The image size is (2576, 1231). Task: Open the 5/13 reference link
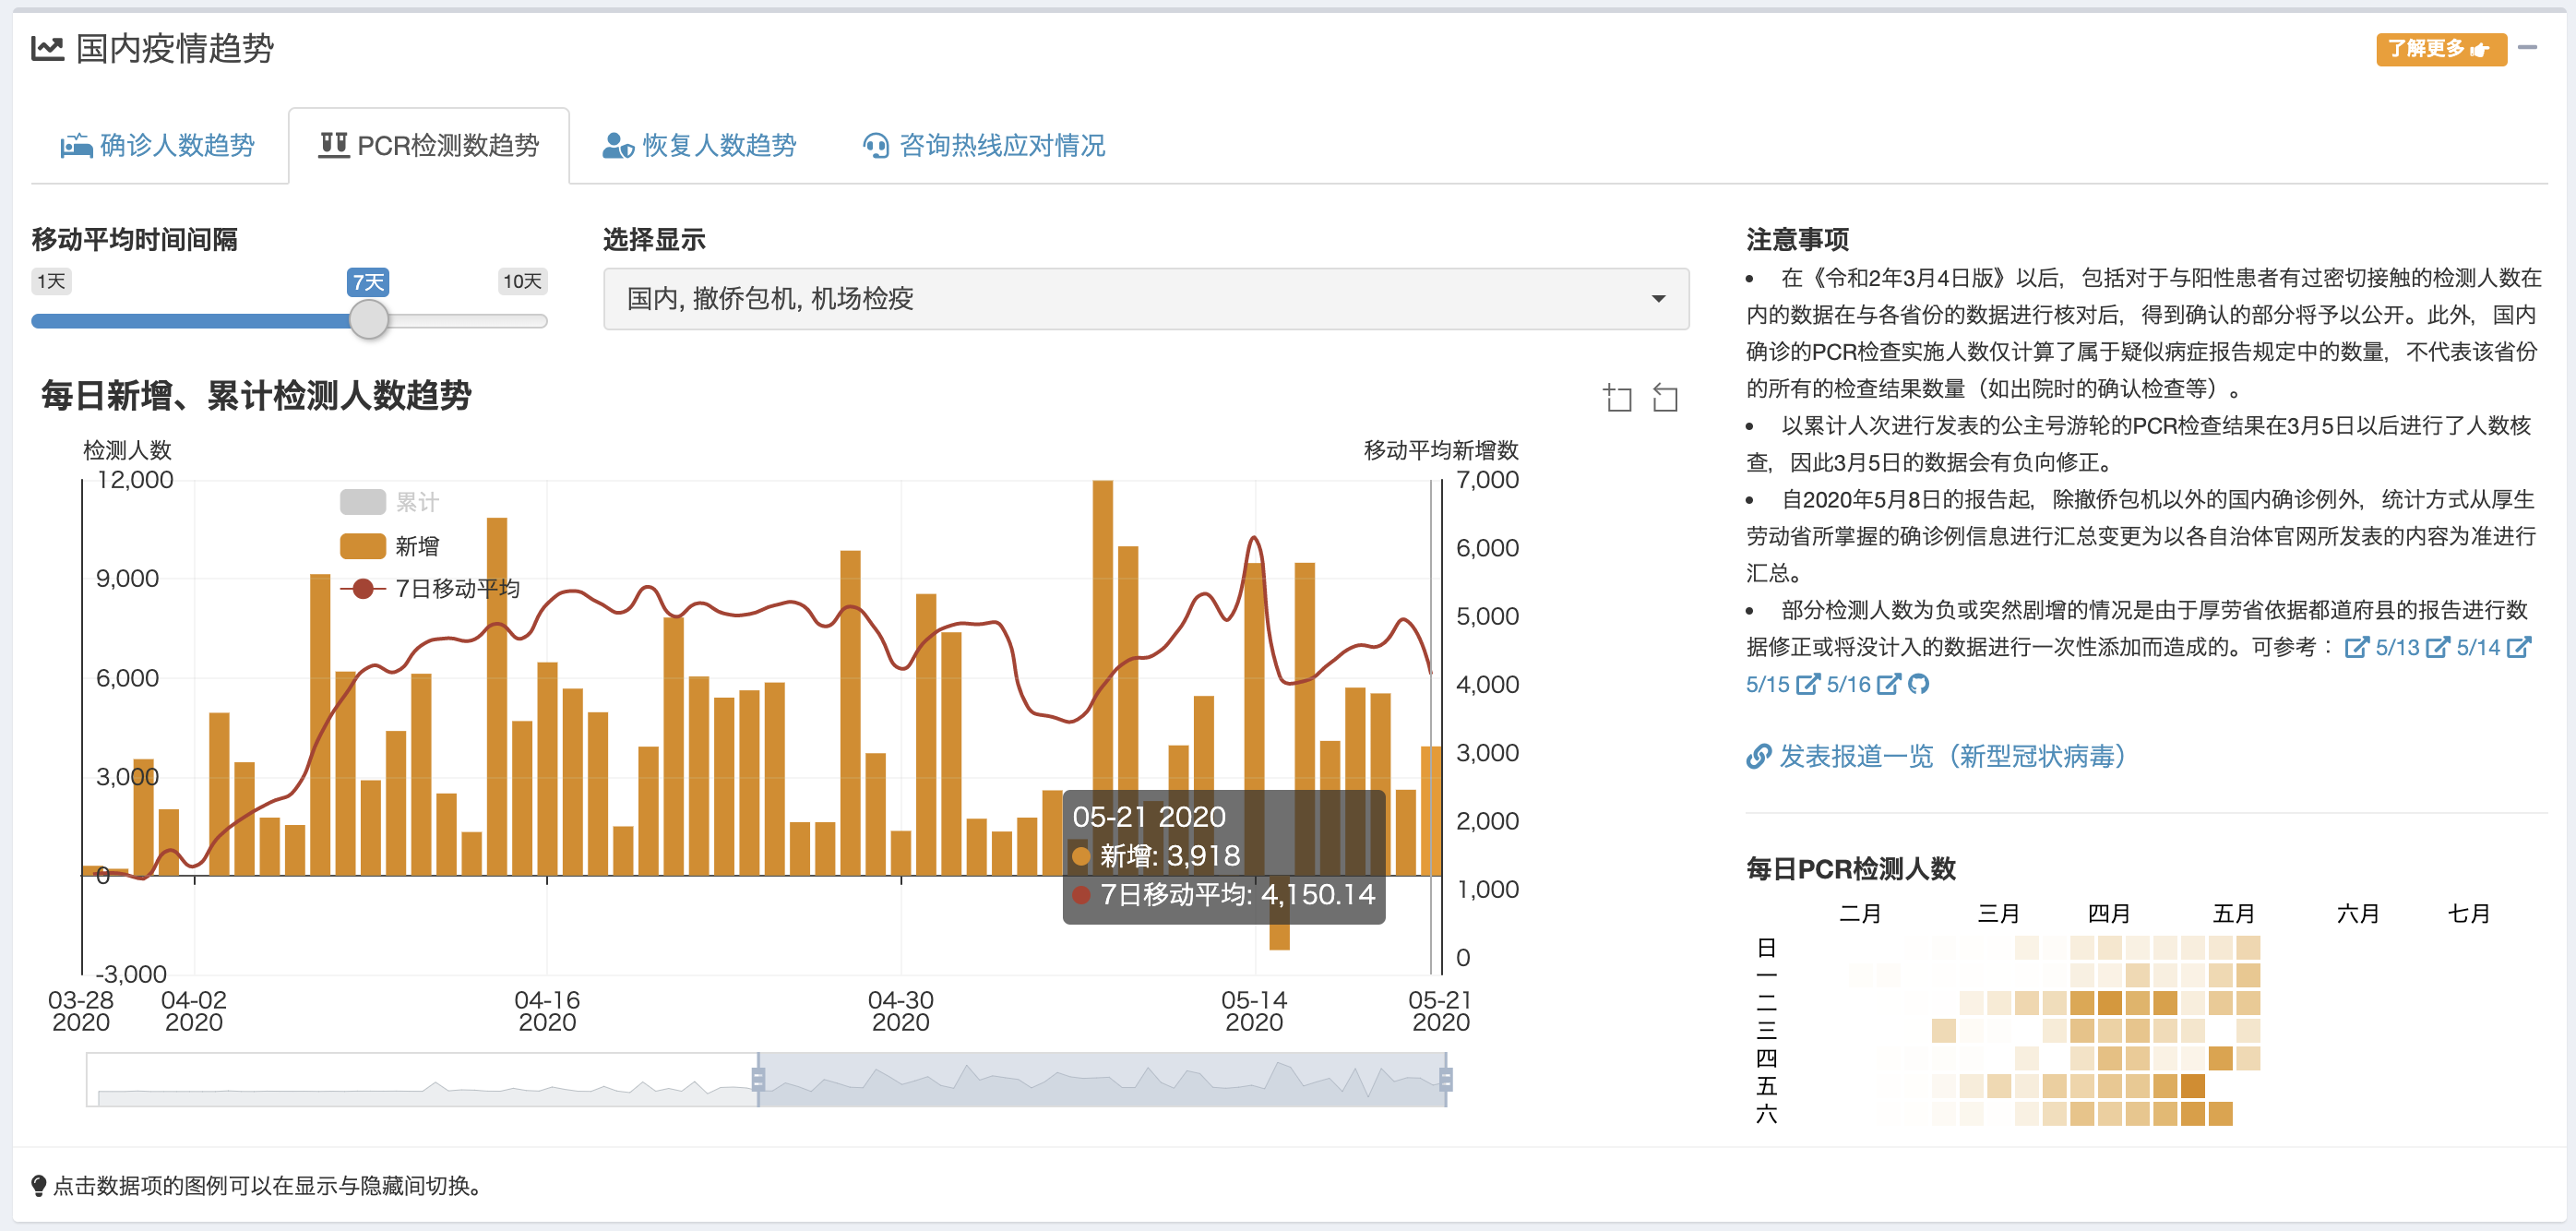[x=2396, y=647]
